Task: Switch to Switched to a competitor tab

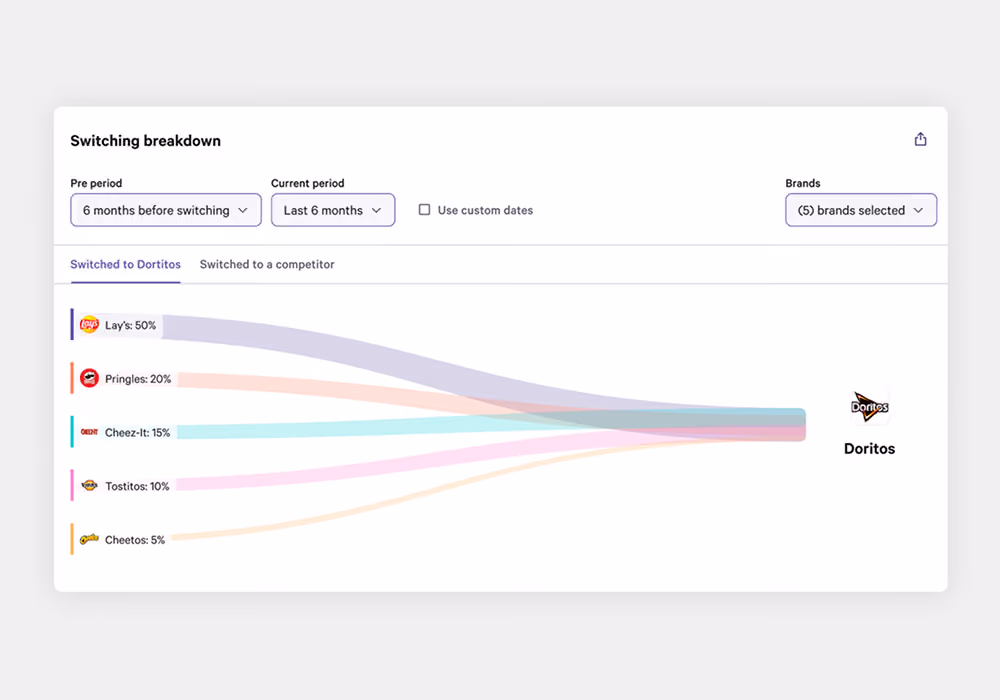Action: pyautogui.click(x=267, y=264)
